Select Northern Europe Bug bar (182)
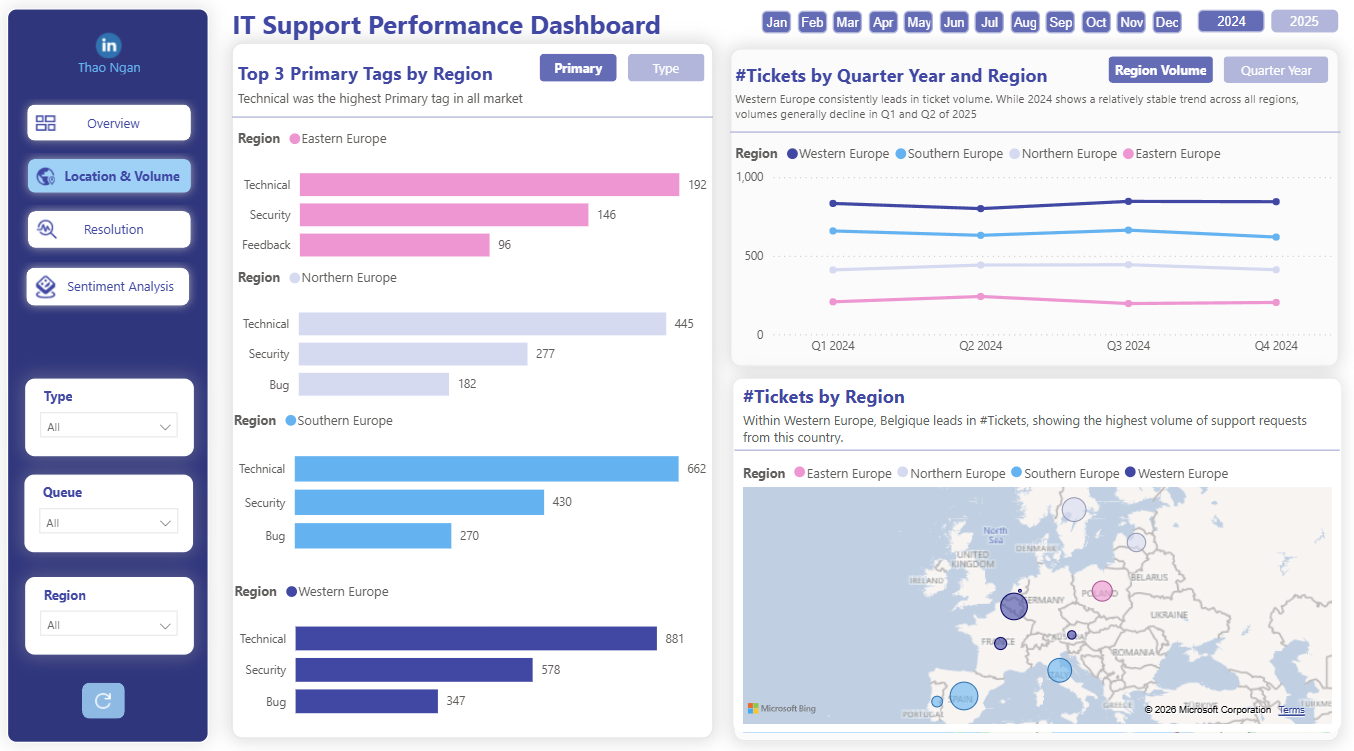1354x751 pixels. [x=374, y=384]
